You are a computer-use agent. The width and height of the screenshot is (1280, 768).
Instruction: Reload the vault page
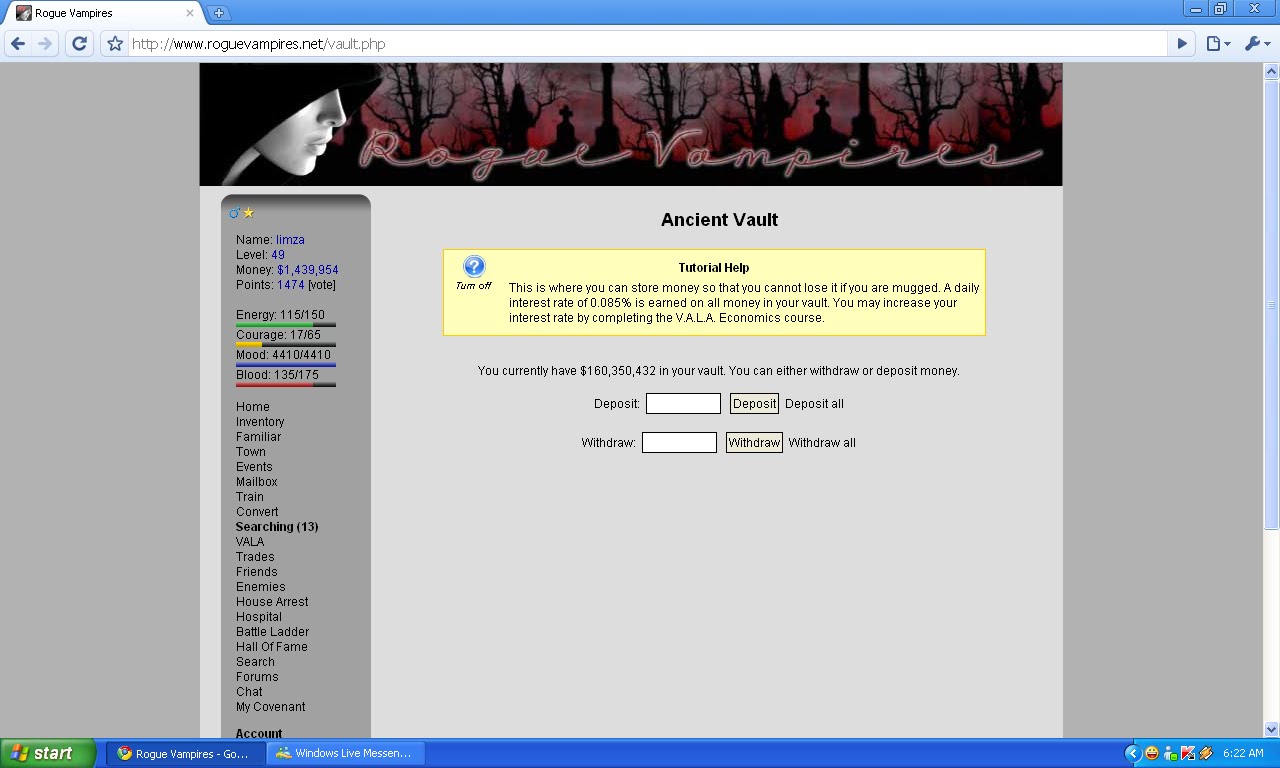pos(80,44)
